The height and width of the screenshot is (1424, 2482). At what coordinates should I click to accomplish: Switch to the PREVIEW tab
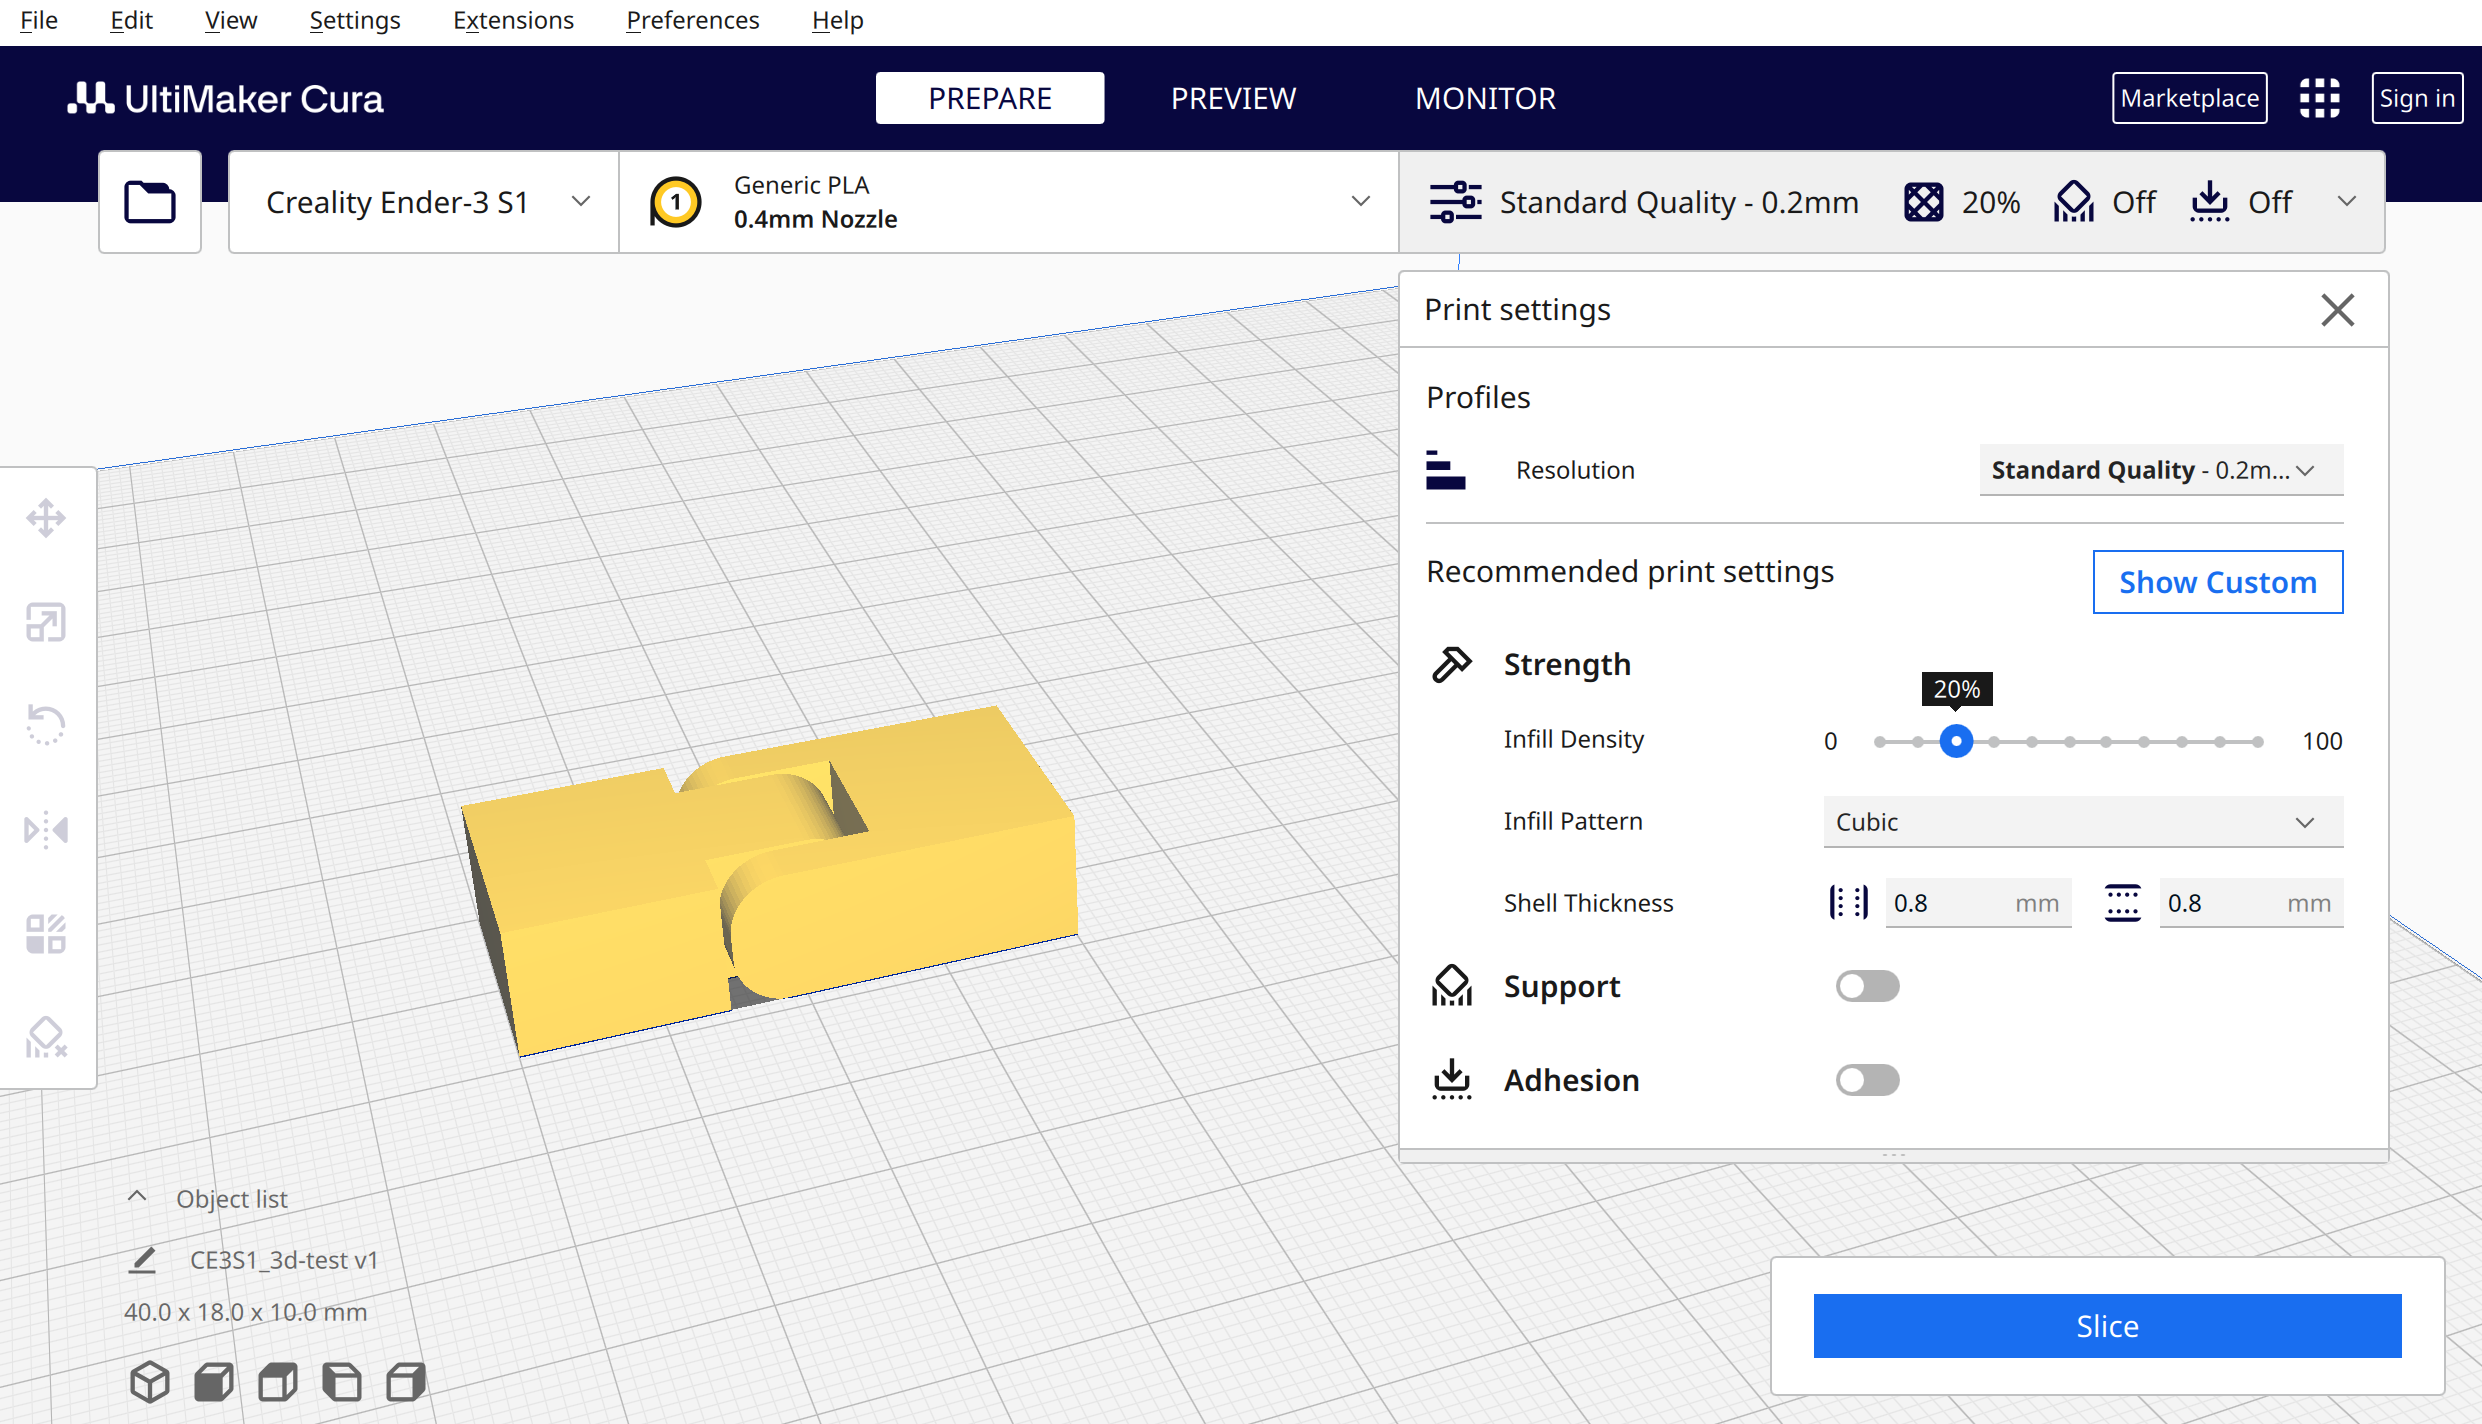(x=1233, y=98)
